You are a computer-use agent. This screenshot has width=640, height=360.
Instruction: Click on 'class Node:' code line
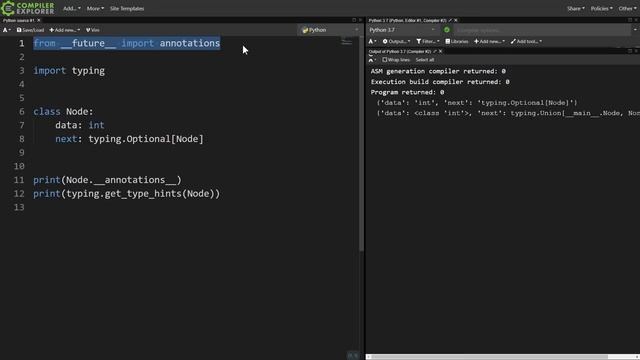tap(63, 111)
